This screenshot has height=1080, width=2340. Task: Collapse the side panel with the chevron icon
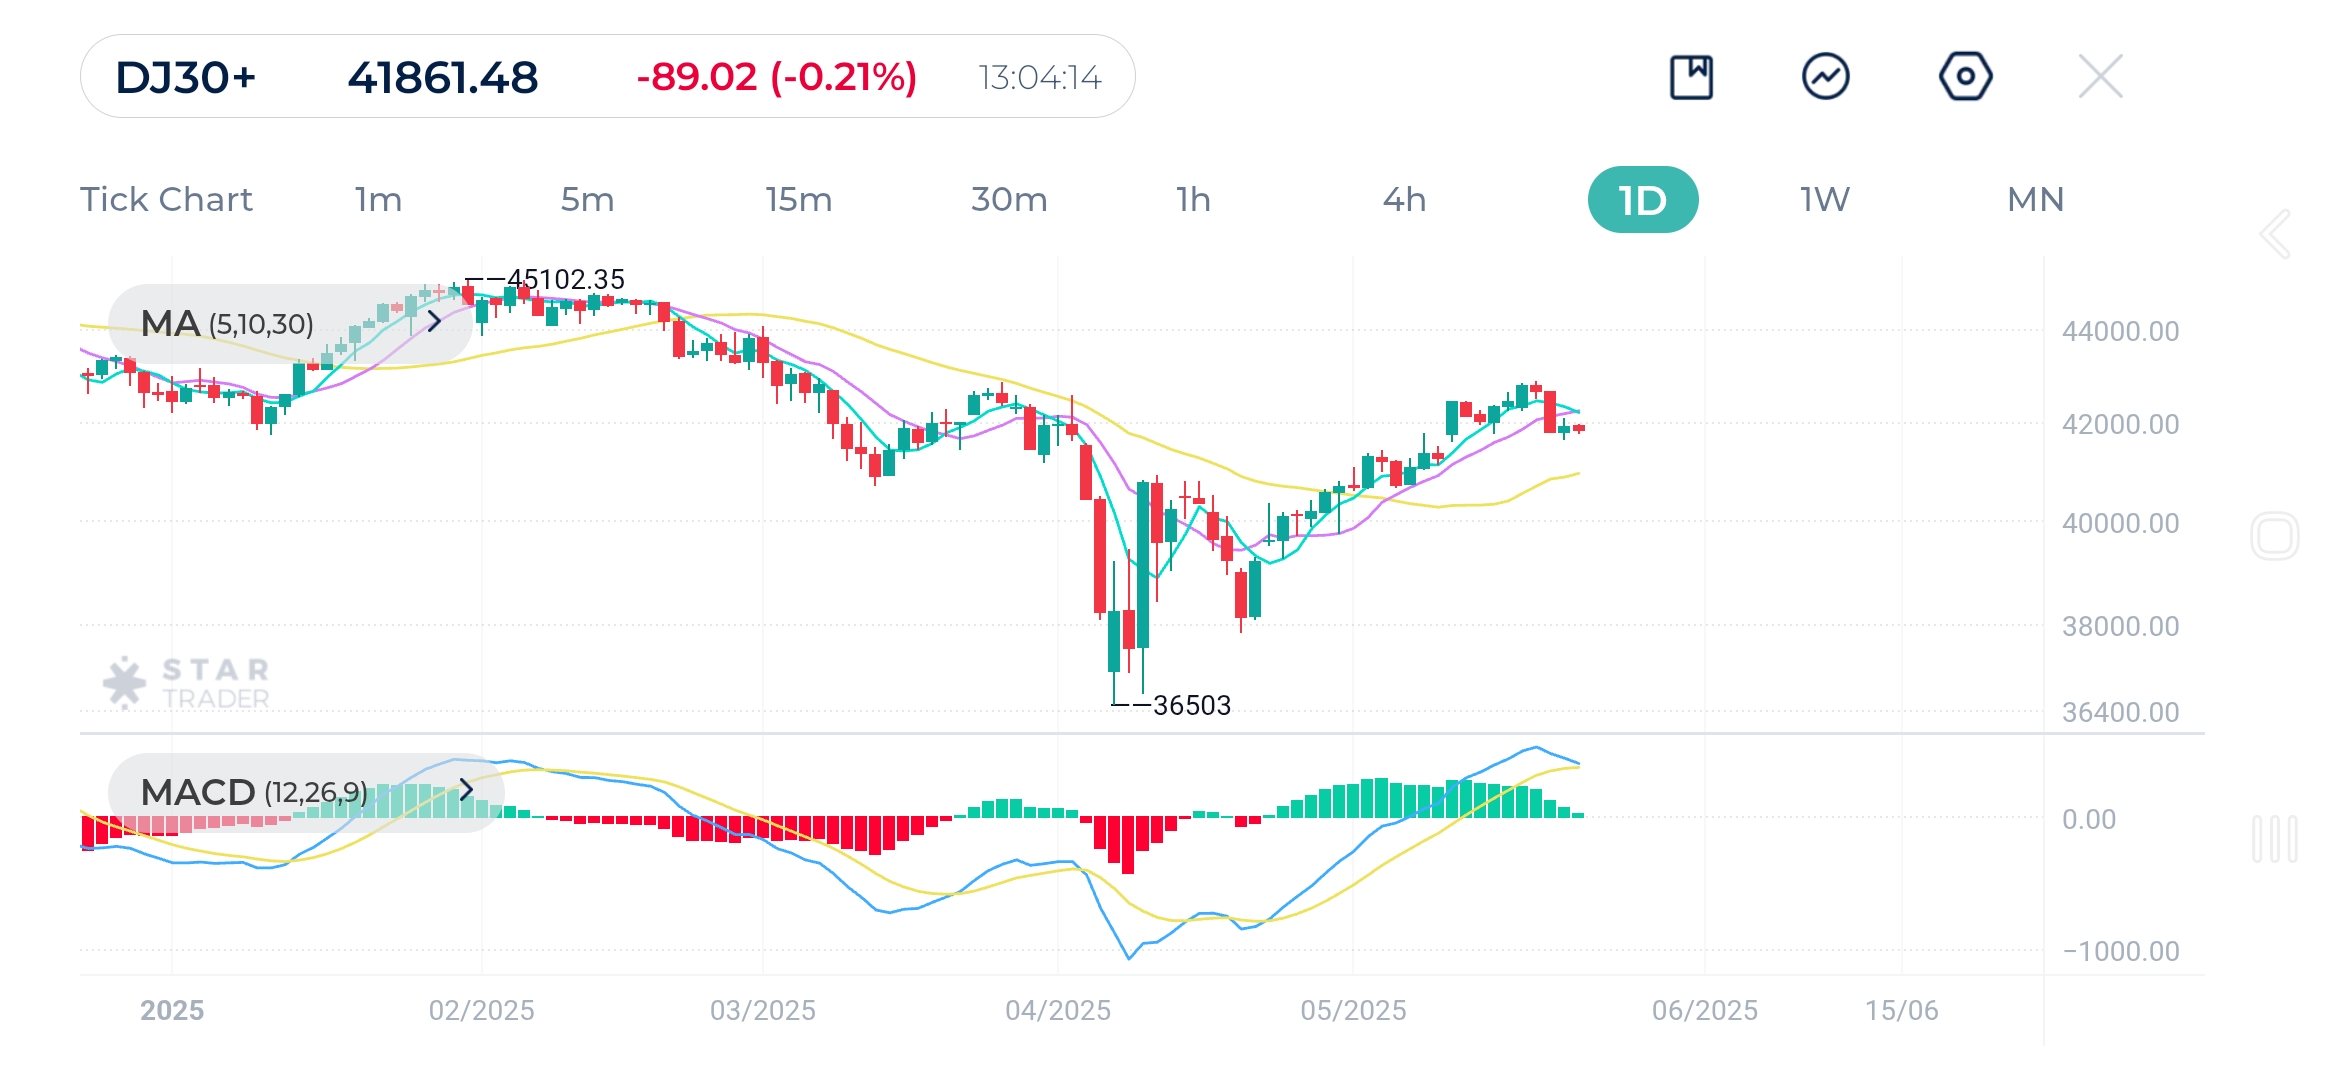click(x=2277, y=235)
